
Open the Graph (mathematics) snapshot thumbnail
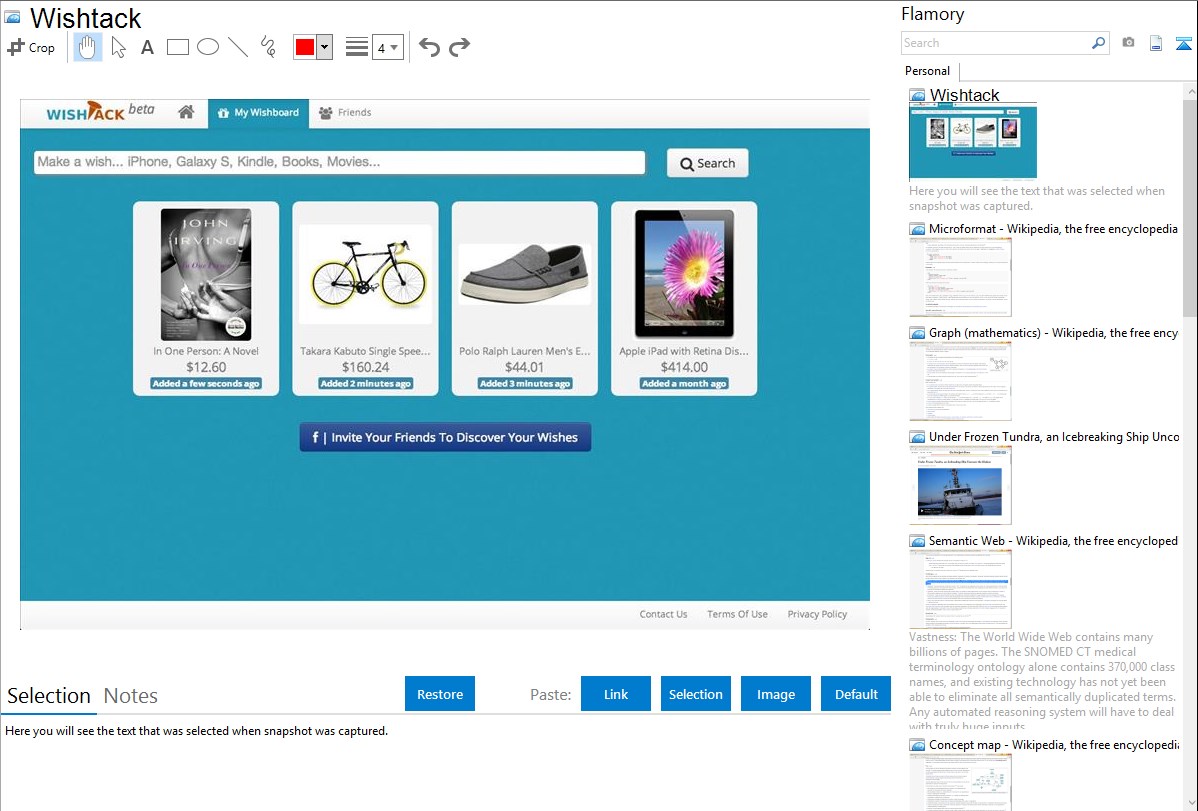[x=960, y=381]
